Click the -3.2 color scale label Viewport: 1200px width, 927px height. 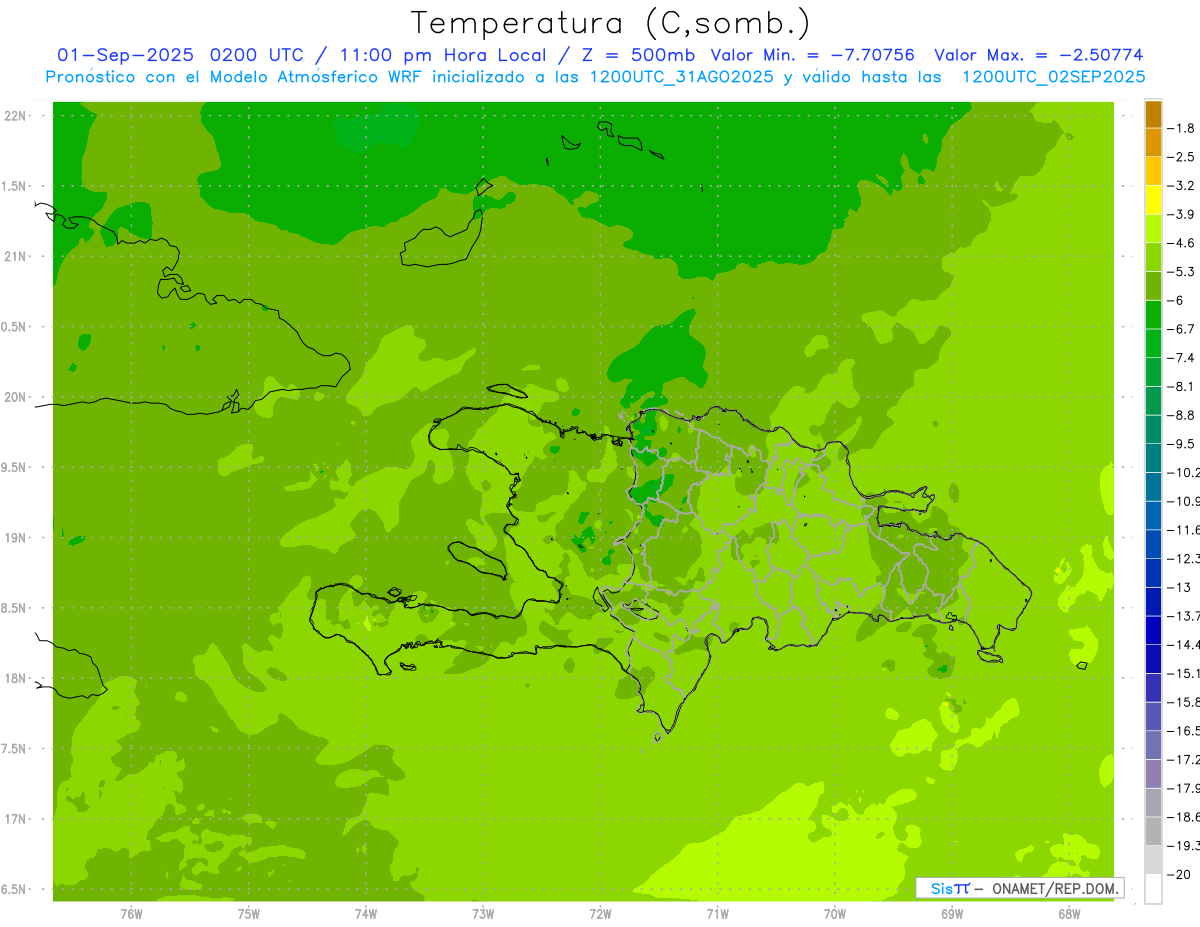point(1181,186)
